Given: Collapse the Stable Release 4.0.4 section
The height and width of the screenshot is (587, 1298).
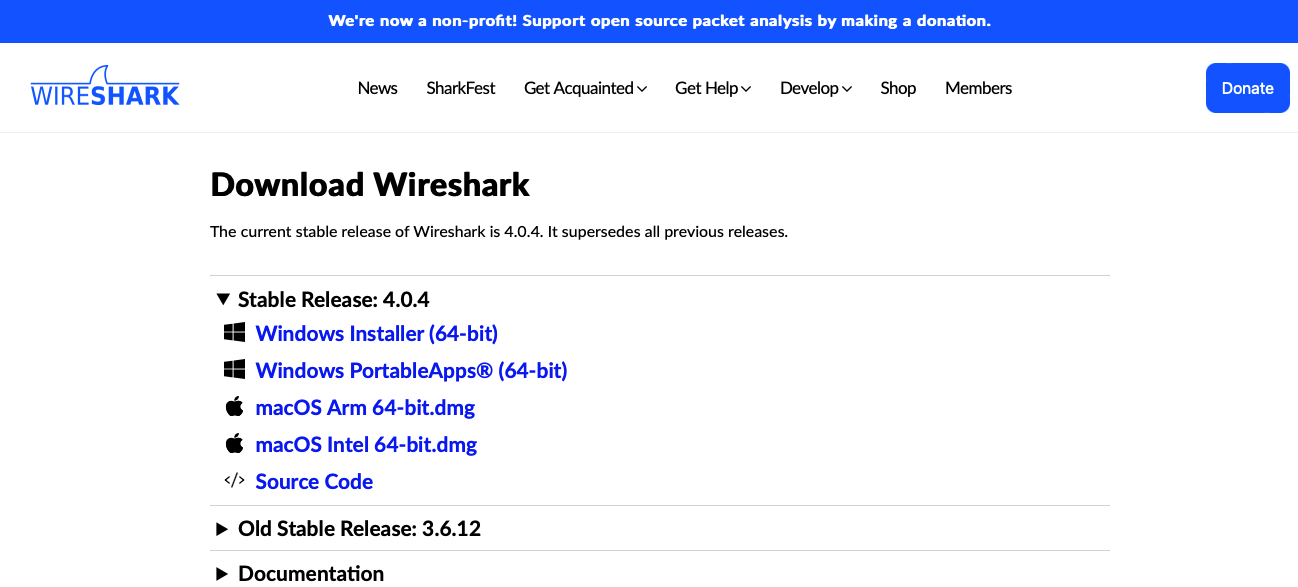Looking at the screenshot, I should (323, 299).
